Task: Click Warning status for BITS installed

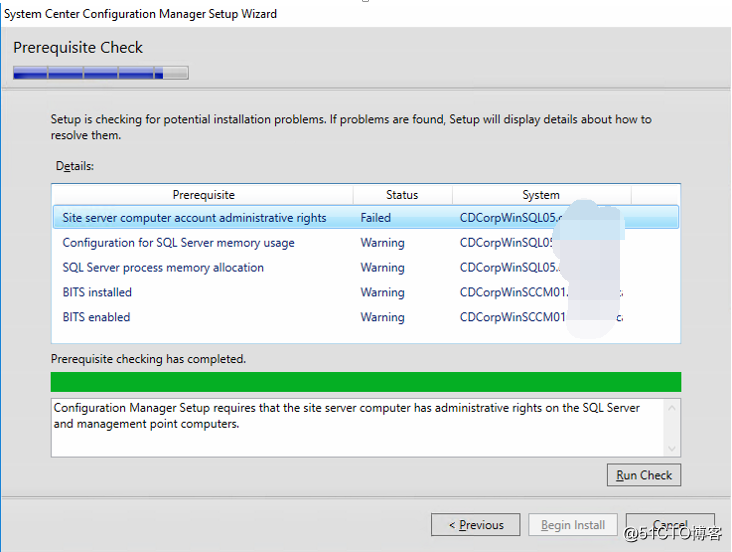Action: tap(382, 292)
